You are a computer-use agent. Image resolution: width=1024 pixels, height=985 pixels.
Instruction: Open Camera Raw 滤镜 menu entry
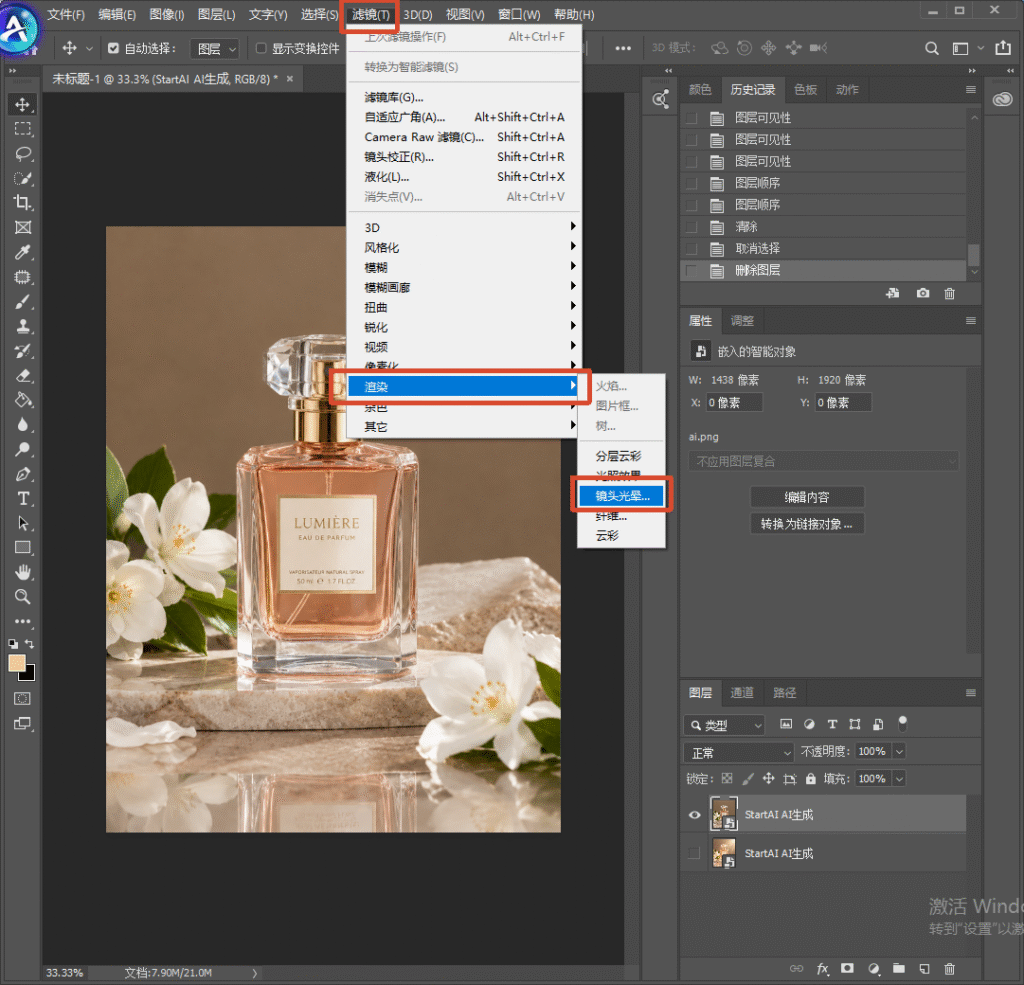[x=464, y=137]
